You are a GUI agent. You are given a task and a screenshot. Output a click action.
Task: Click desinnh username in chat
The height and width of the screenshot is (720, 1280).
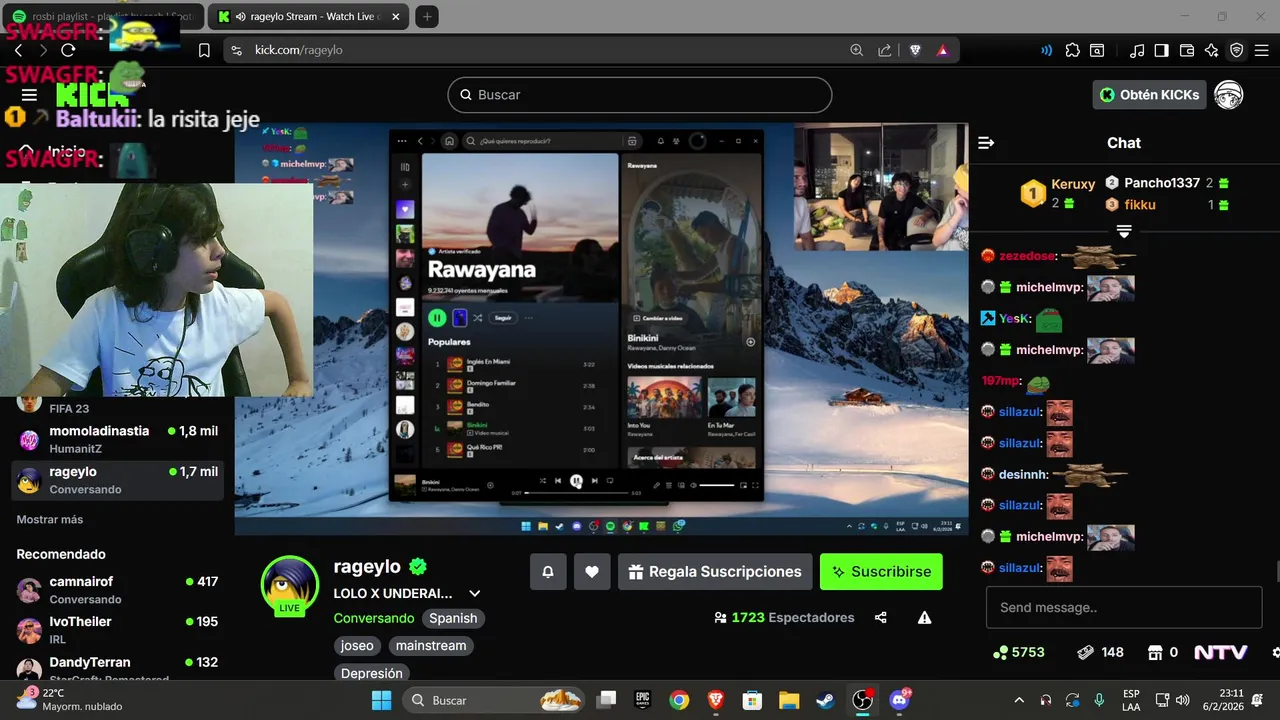coord(1022,474)
